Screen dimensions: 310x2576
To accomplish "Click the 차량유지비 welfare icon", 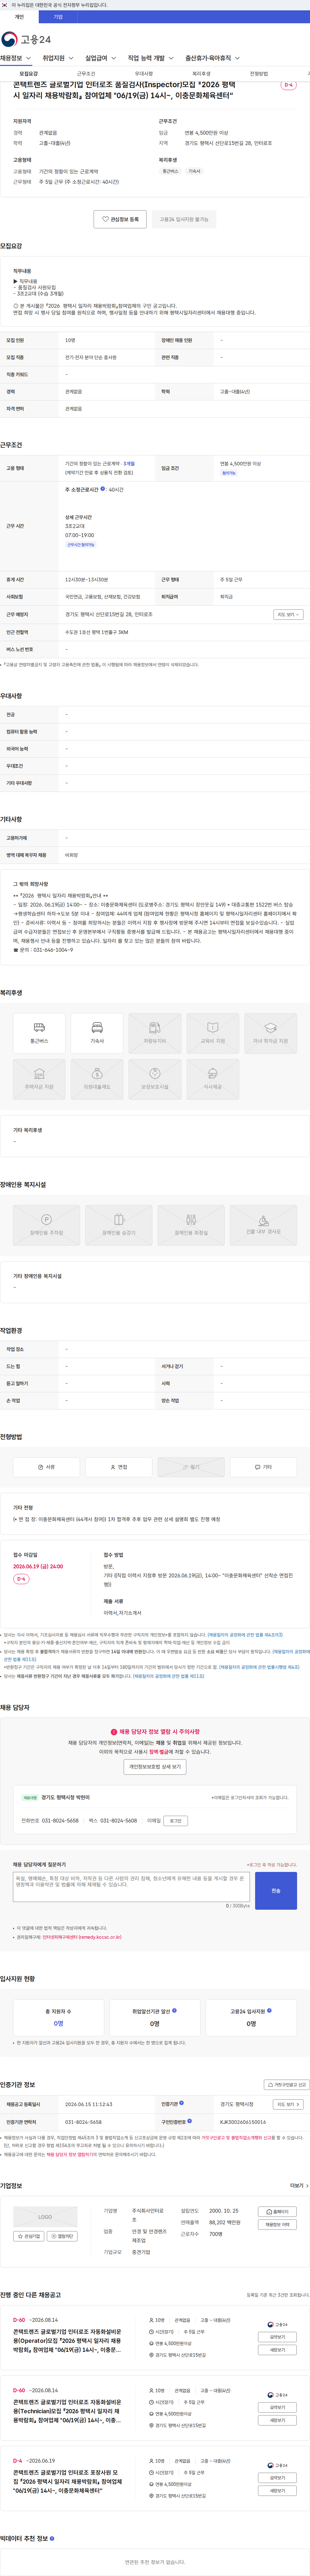I will tap(155, 1033).
